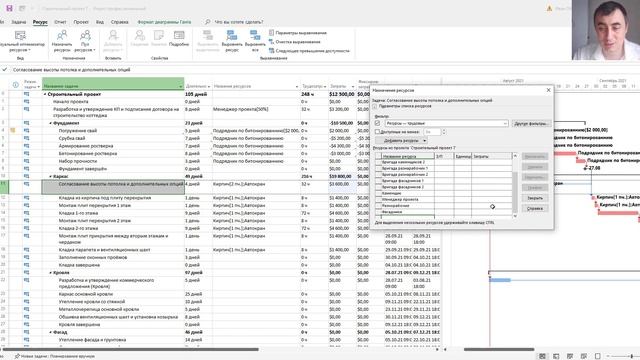Click the Level Resource ribbon icon

(232, 36)
